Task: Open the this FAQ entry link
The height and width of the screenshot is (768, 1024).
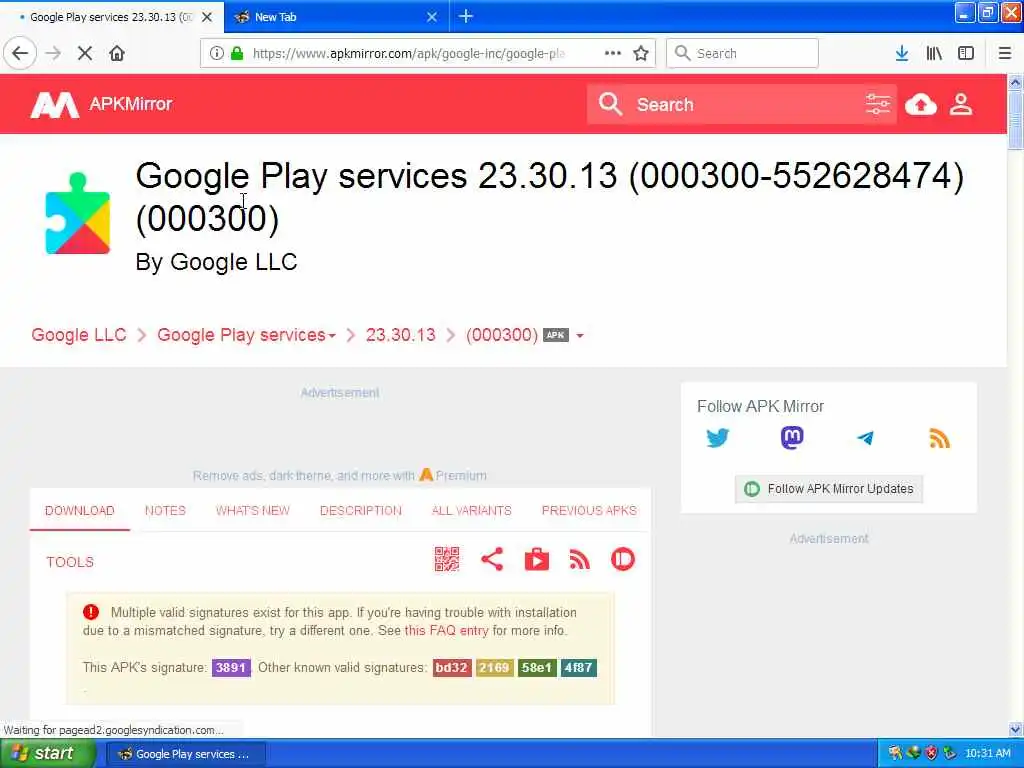Action: tap(446, 631)
